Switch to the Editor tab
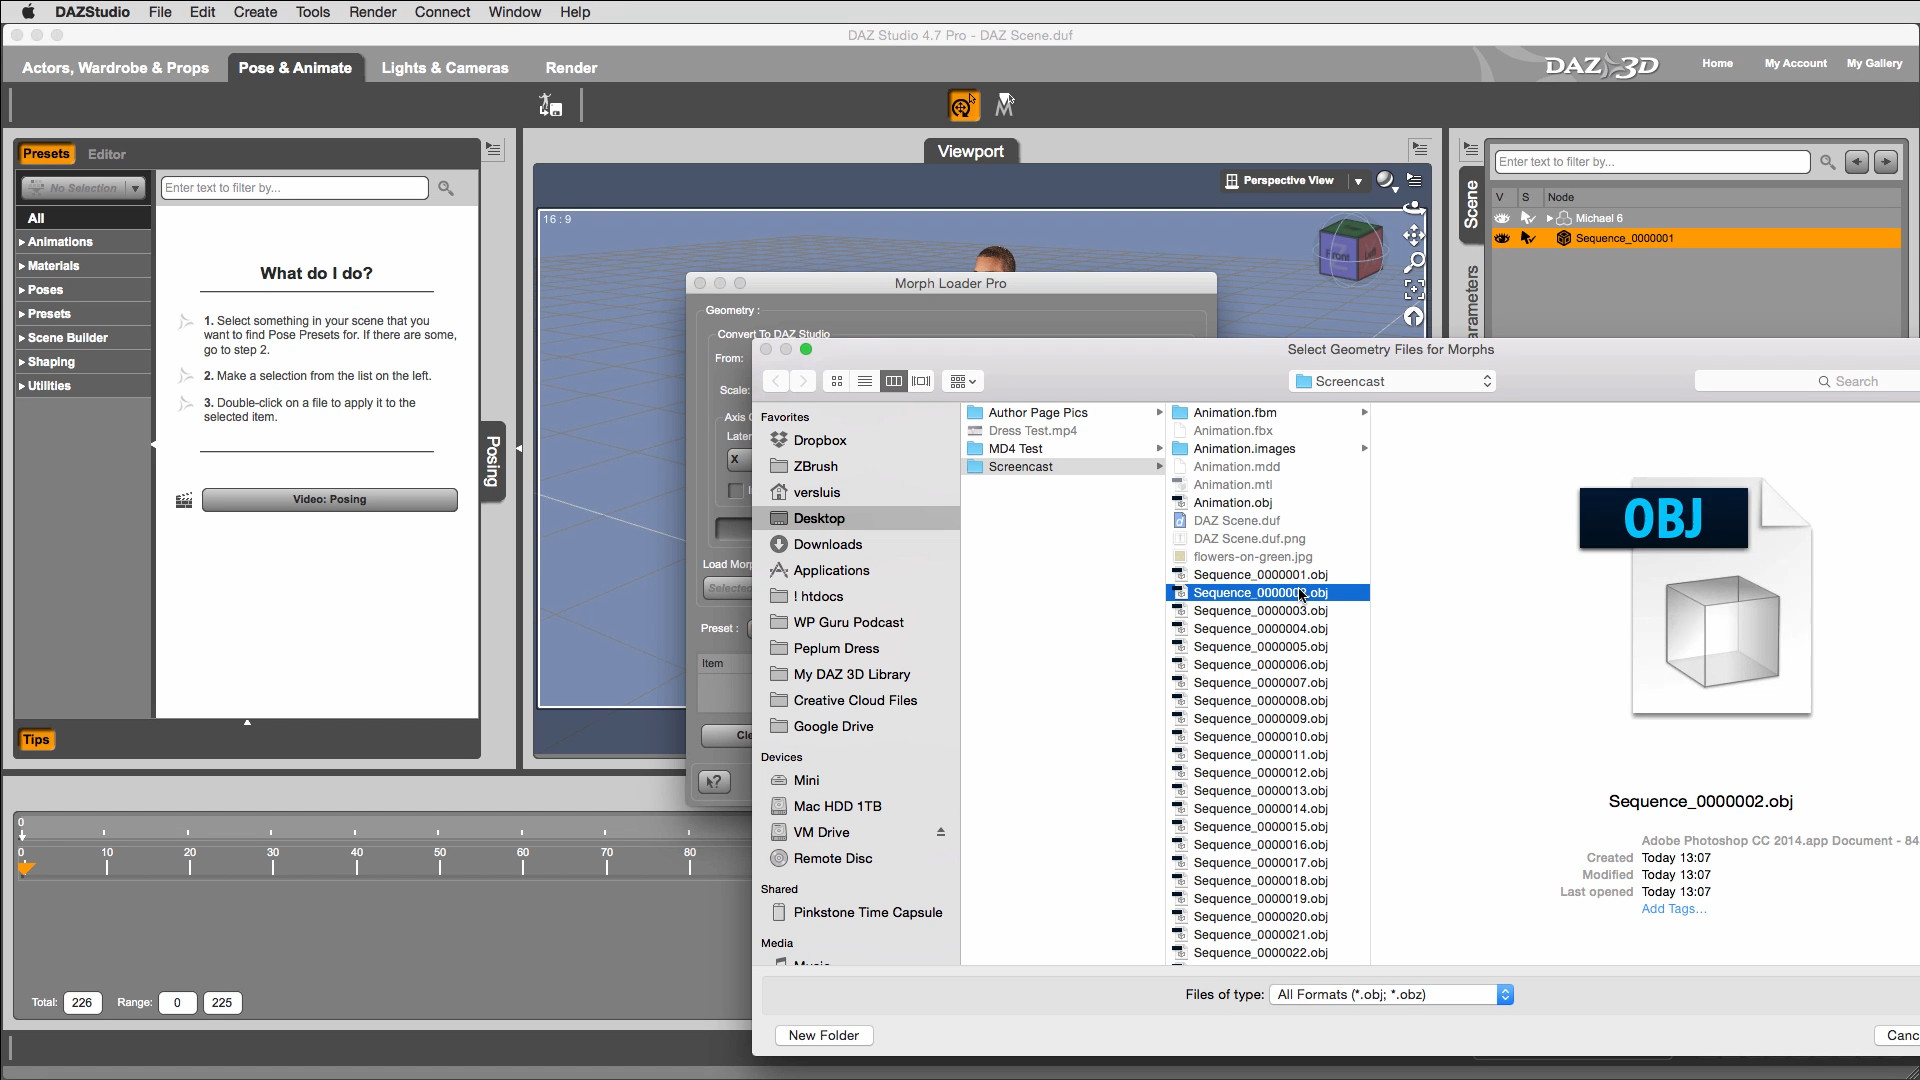The width and height of the screenshot is (1920, 1080). pos(107,154)
